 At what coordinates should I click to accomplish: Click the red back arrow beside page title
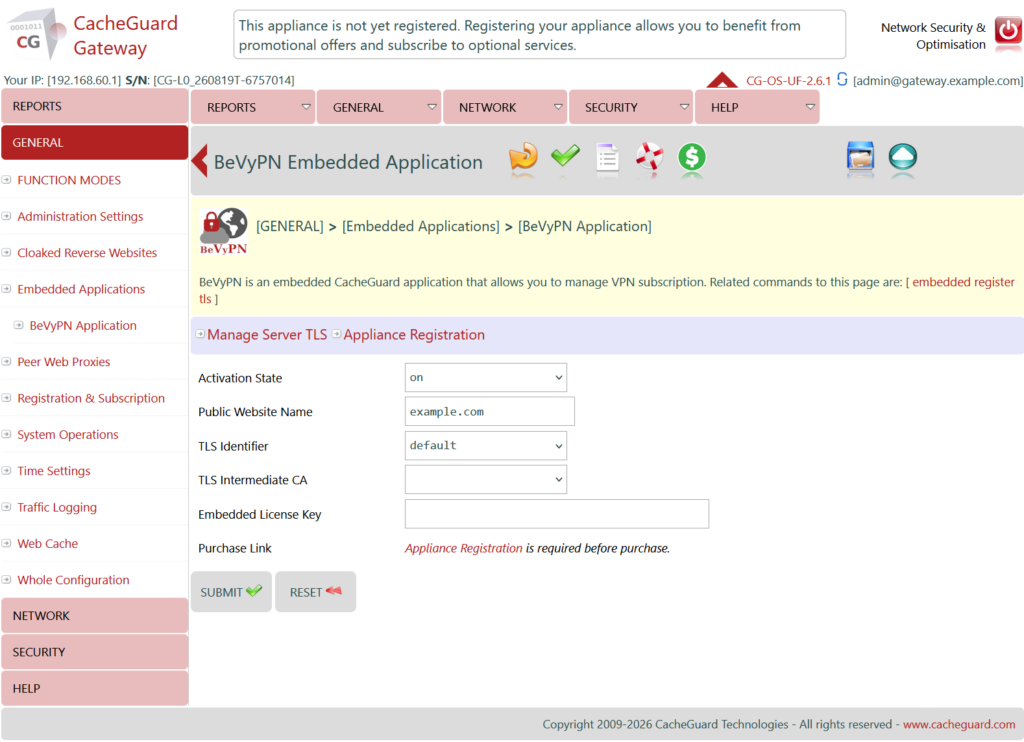tap(200, 161)
